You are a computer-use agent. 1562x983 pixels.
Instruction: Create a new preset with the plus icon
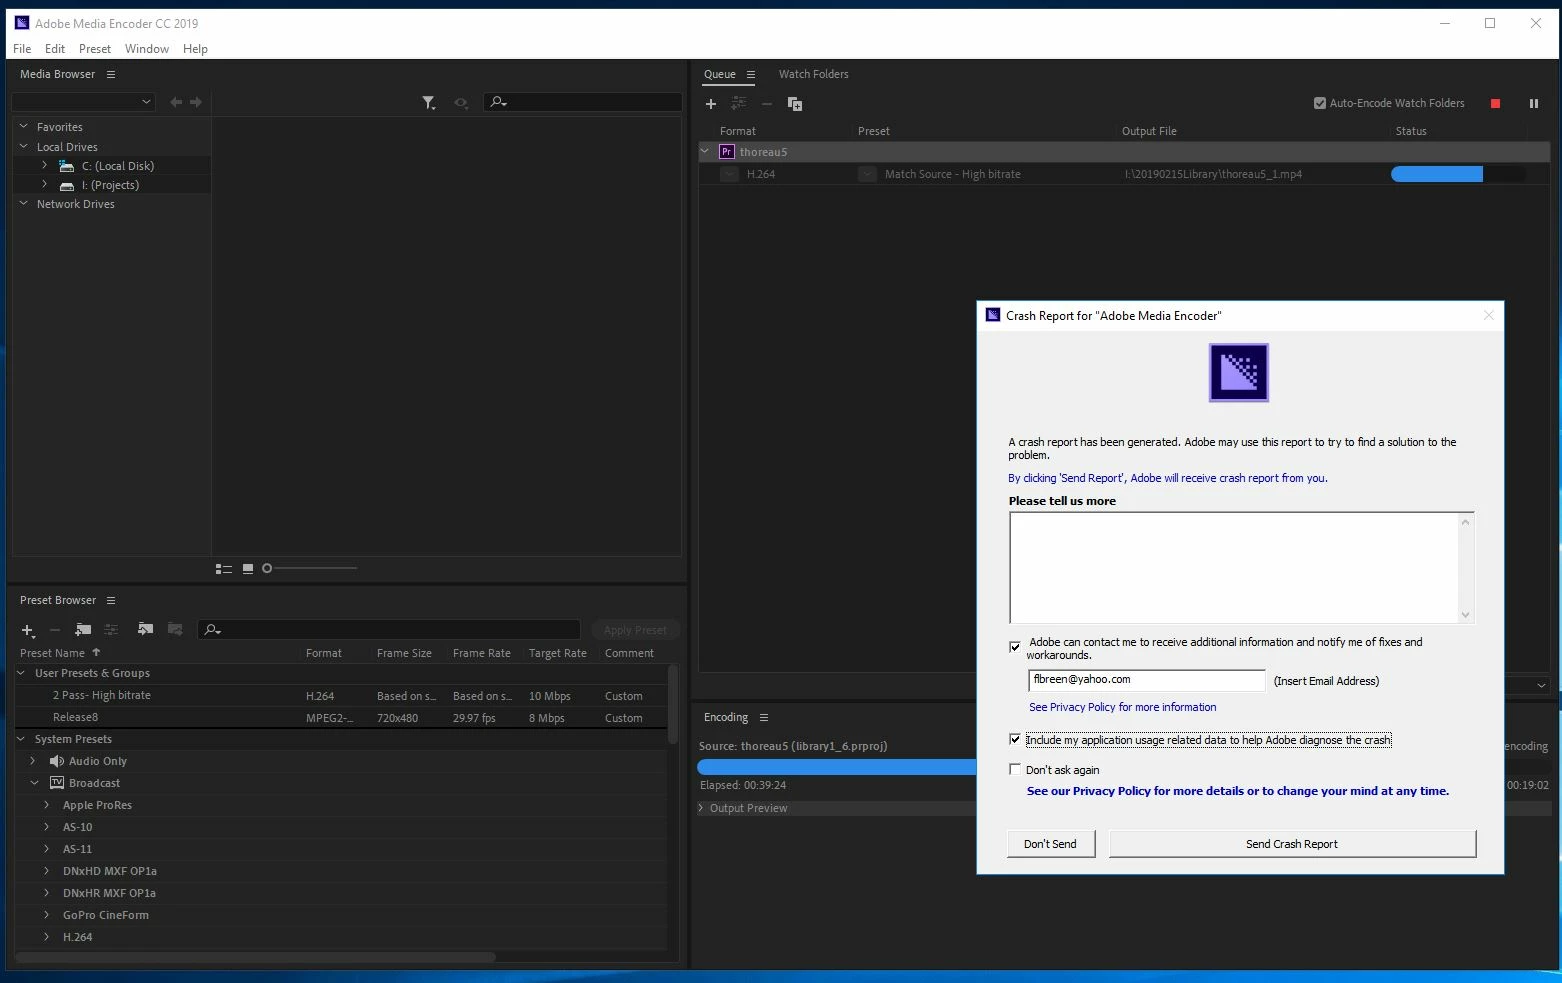click(x=28, y=630)
